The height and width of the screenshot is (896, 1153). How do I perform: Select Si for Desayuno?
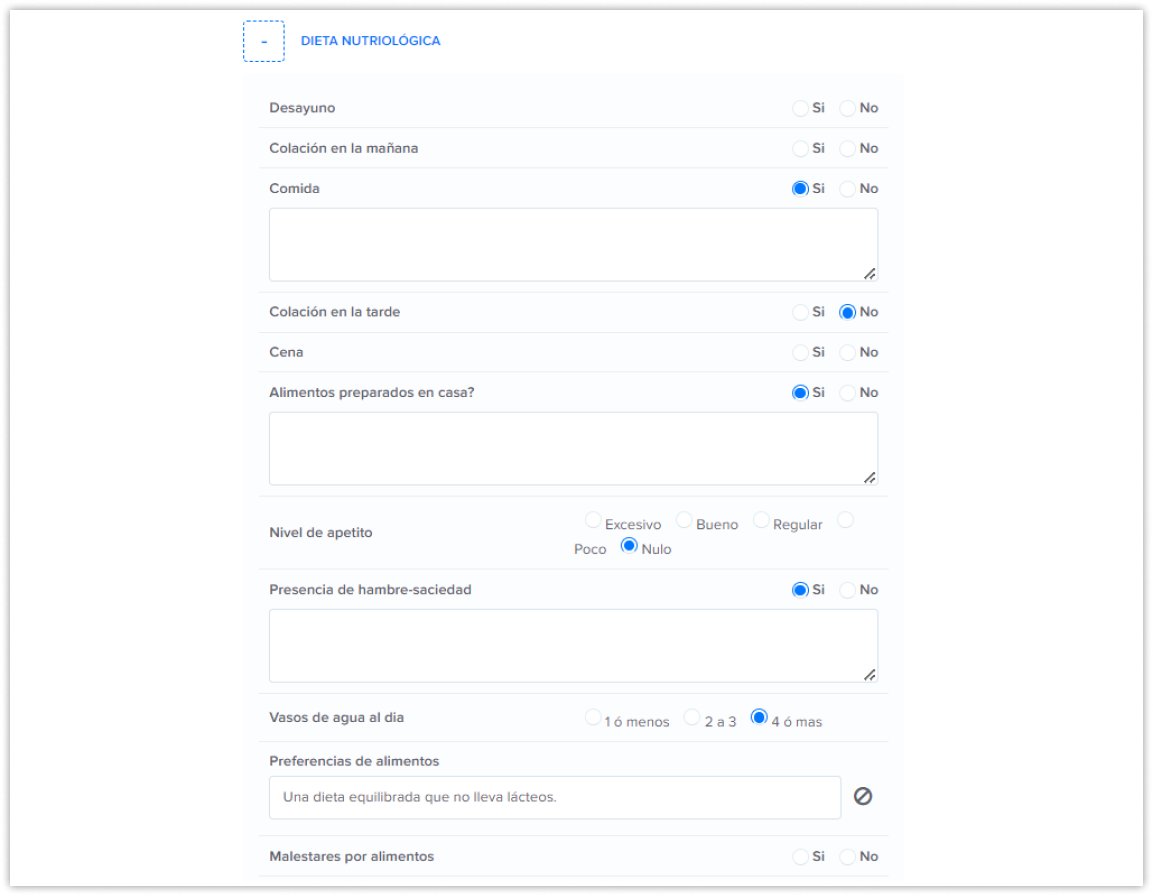point(800,108)
